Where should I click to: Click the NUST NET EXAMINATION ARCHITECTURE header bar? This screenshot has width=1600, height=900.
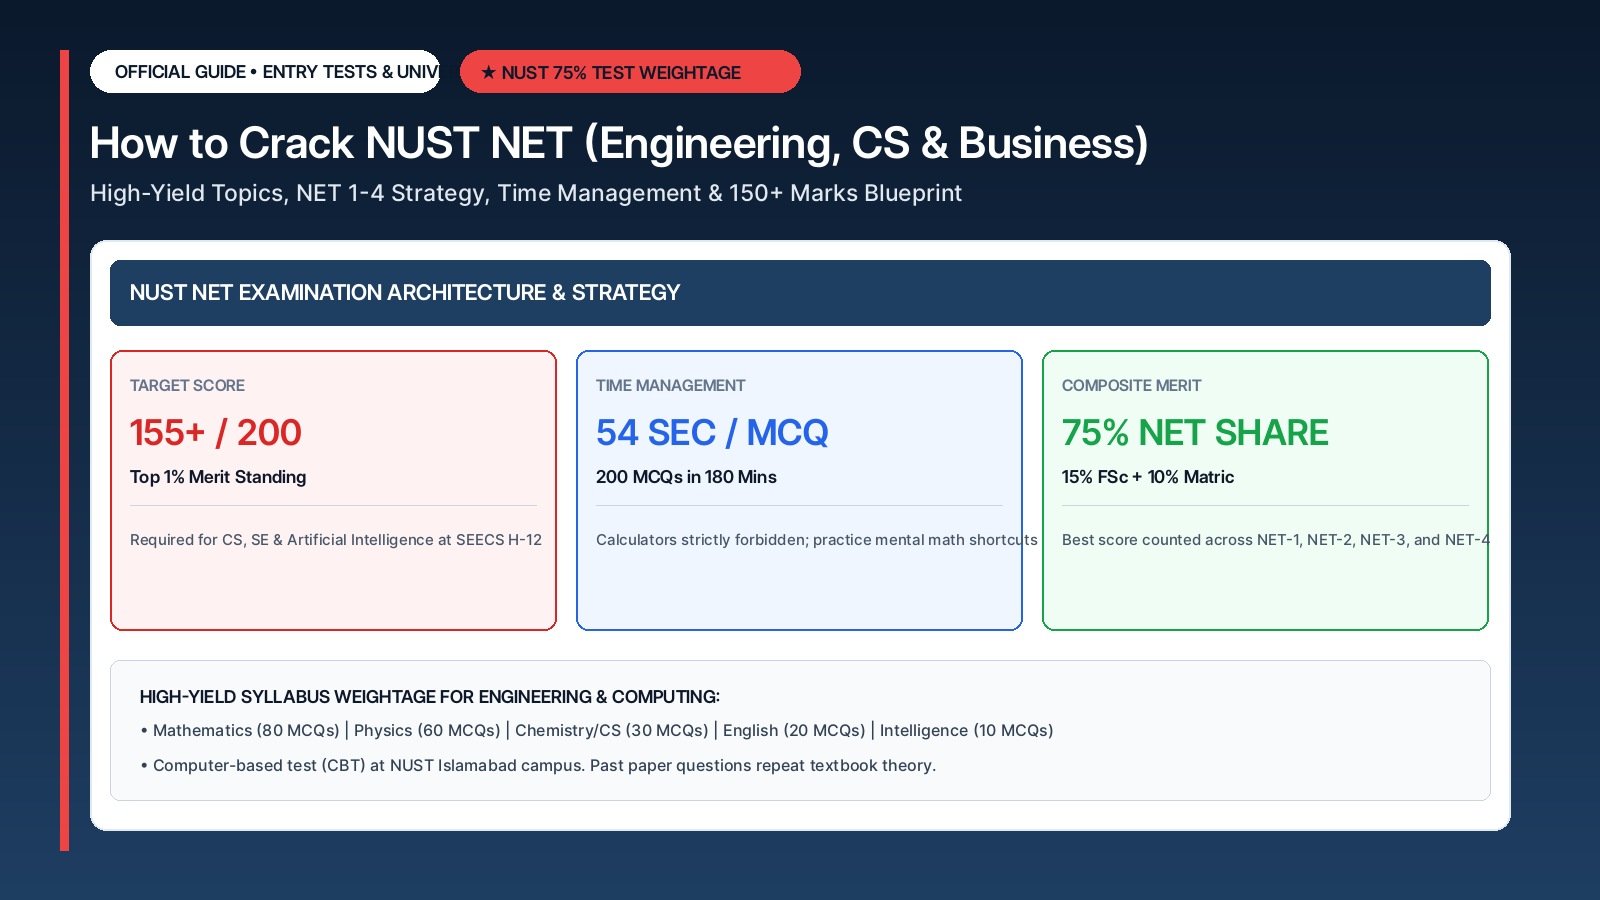(800, 293)
